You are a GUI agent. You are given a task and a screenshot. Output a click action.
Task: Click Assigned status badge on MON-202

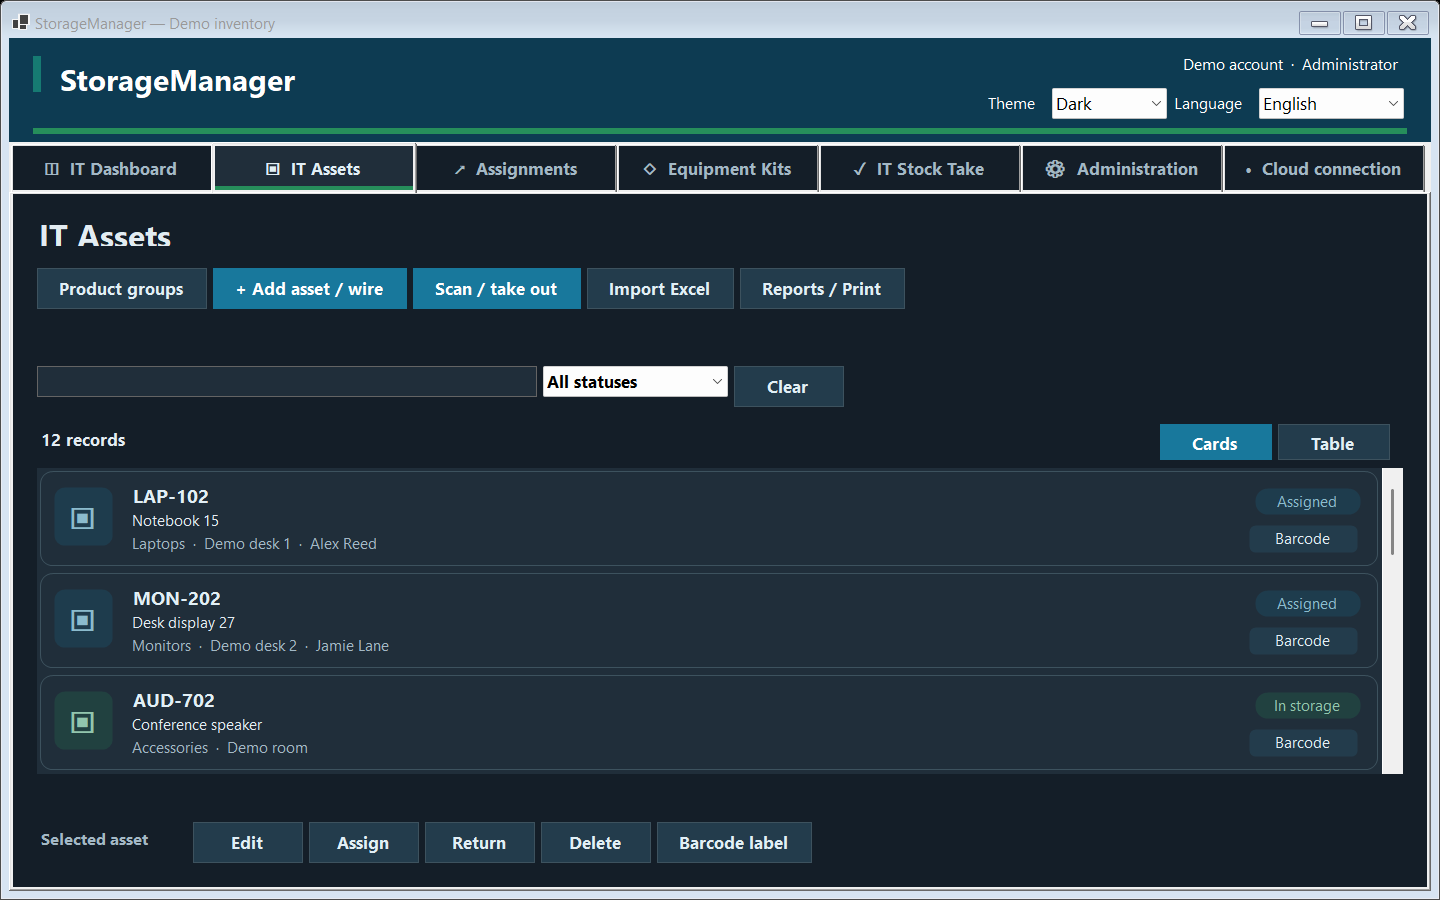[x=1307, y=604]
